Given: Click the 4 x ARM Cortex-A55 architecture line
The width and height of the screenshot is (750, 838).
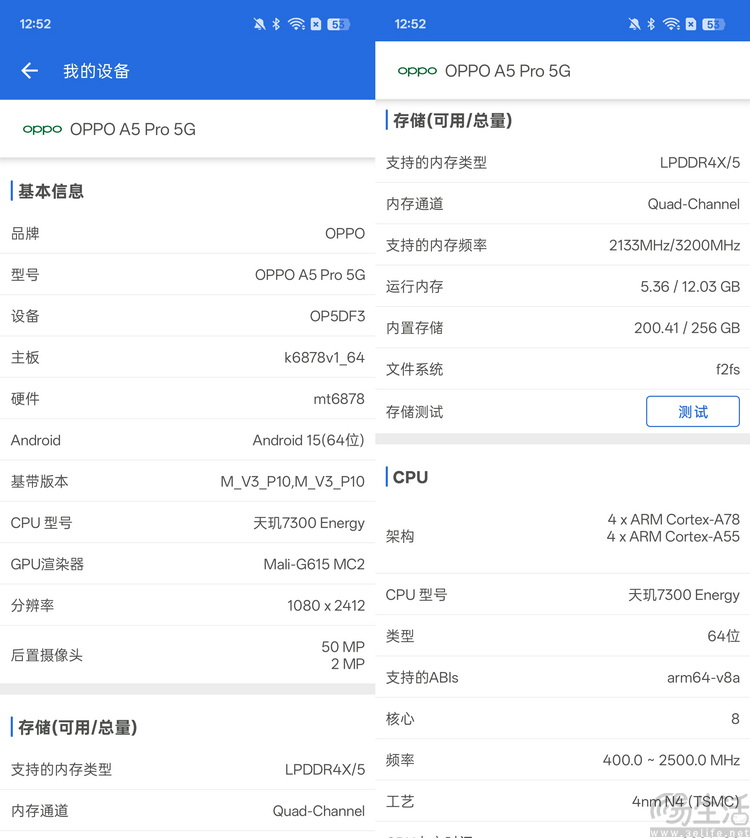Looking at the screenshot, I should tap(673, 537).
